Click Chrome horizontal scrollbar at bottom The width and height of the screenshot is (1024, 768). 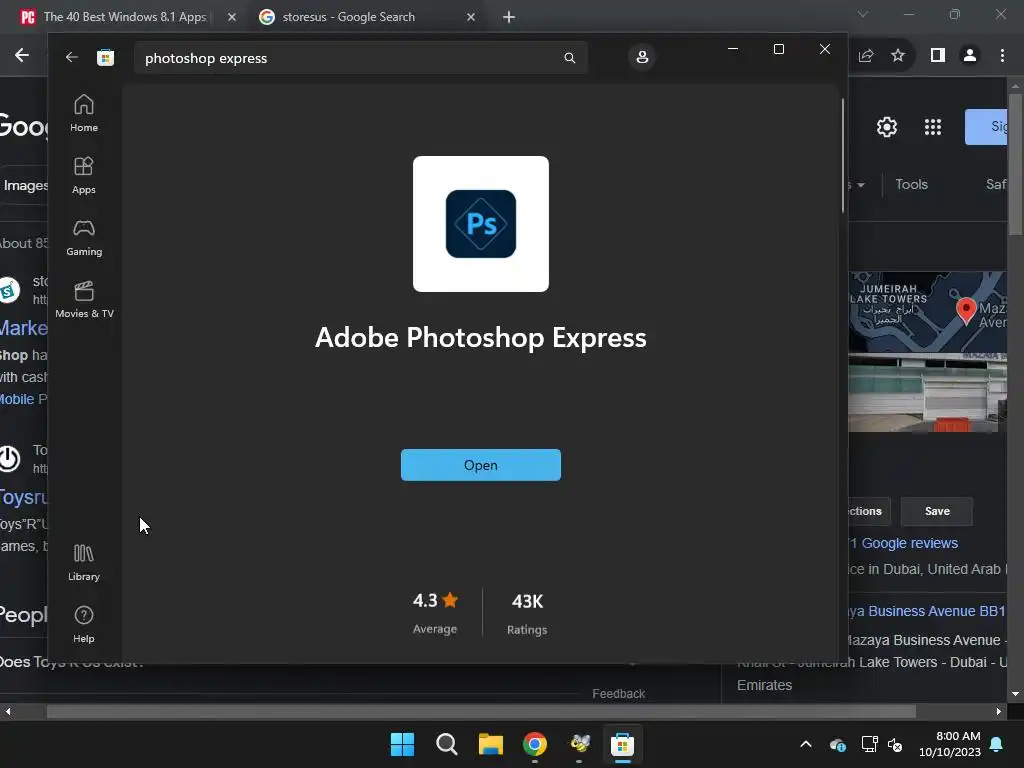(481, 711)
